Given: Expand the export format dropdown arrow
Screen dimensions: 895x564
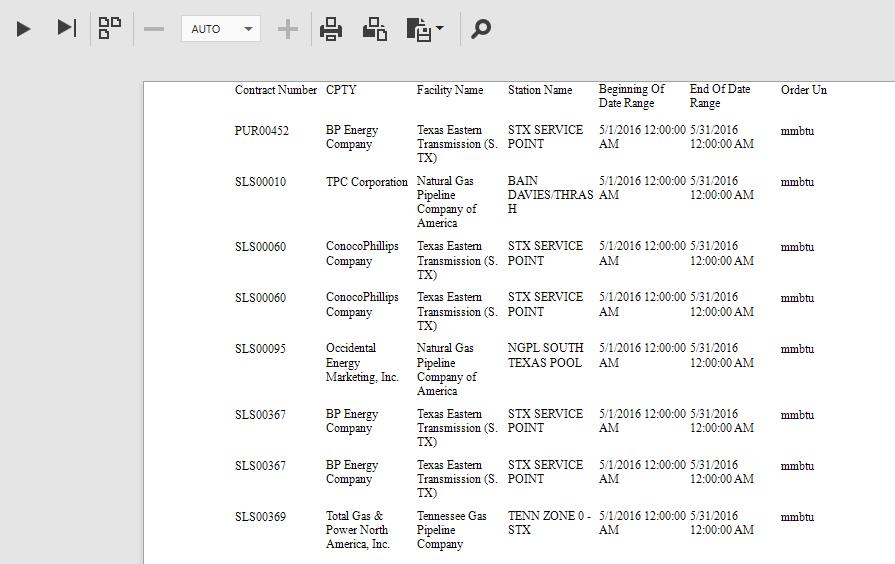Looking at the screenshot, I should [440, 29].
